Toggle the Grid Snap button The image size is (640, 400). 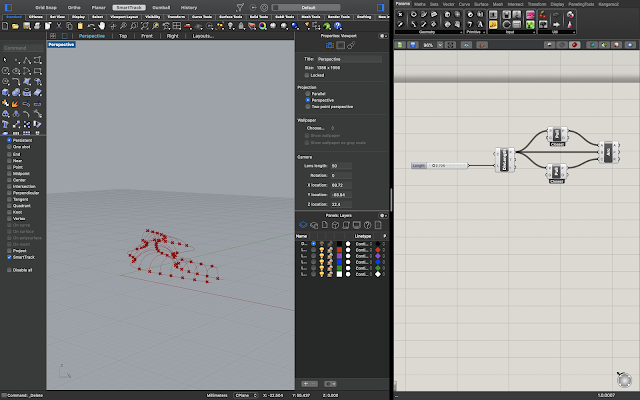pos(46,7)
